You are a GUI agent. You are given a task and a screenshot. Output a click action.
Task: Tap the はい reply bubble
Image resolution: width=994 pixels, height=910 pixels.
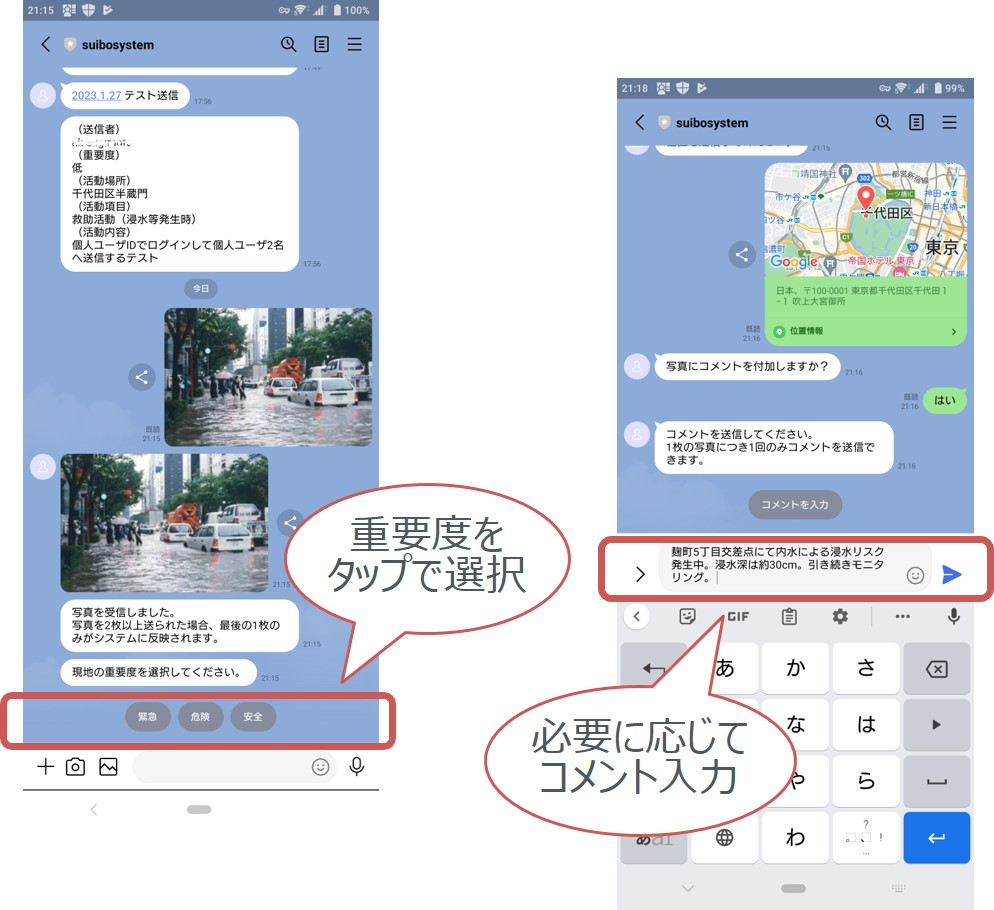[x=945, y=400]
